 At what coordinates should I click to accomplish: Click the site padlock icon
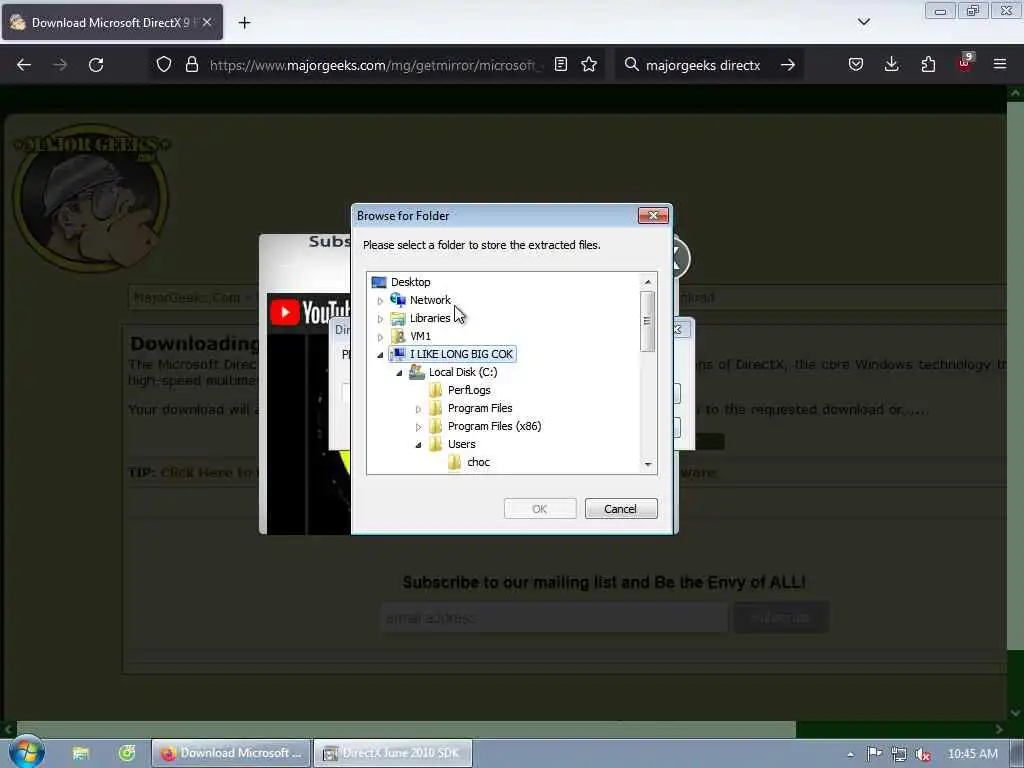tap(191, 65)
